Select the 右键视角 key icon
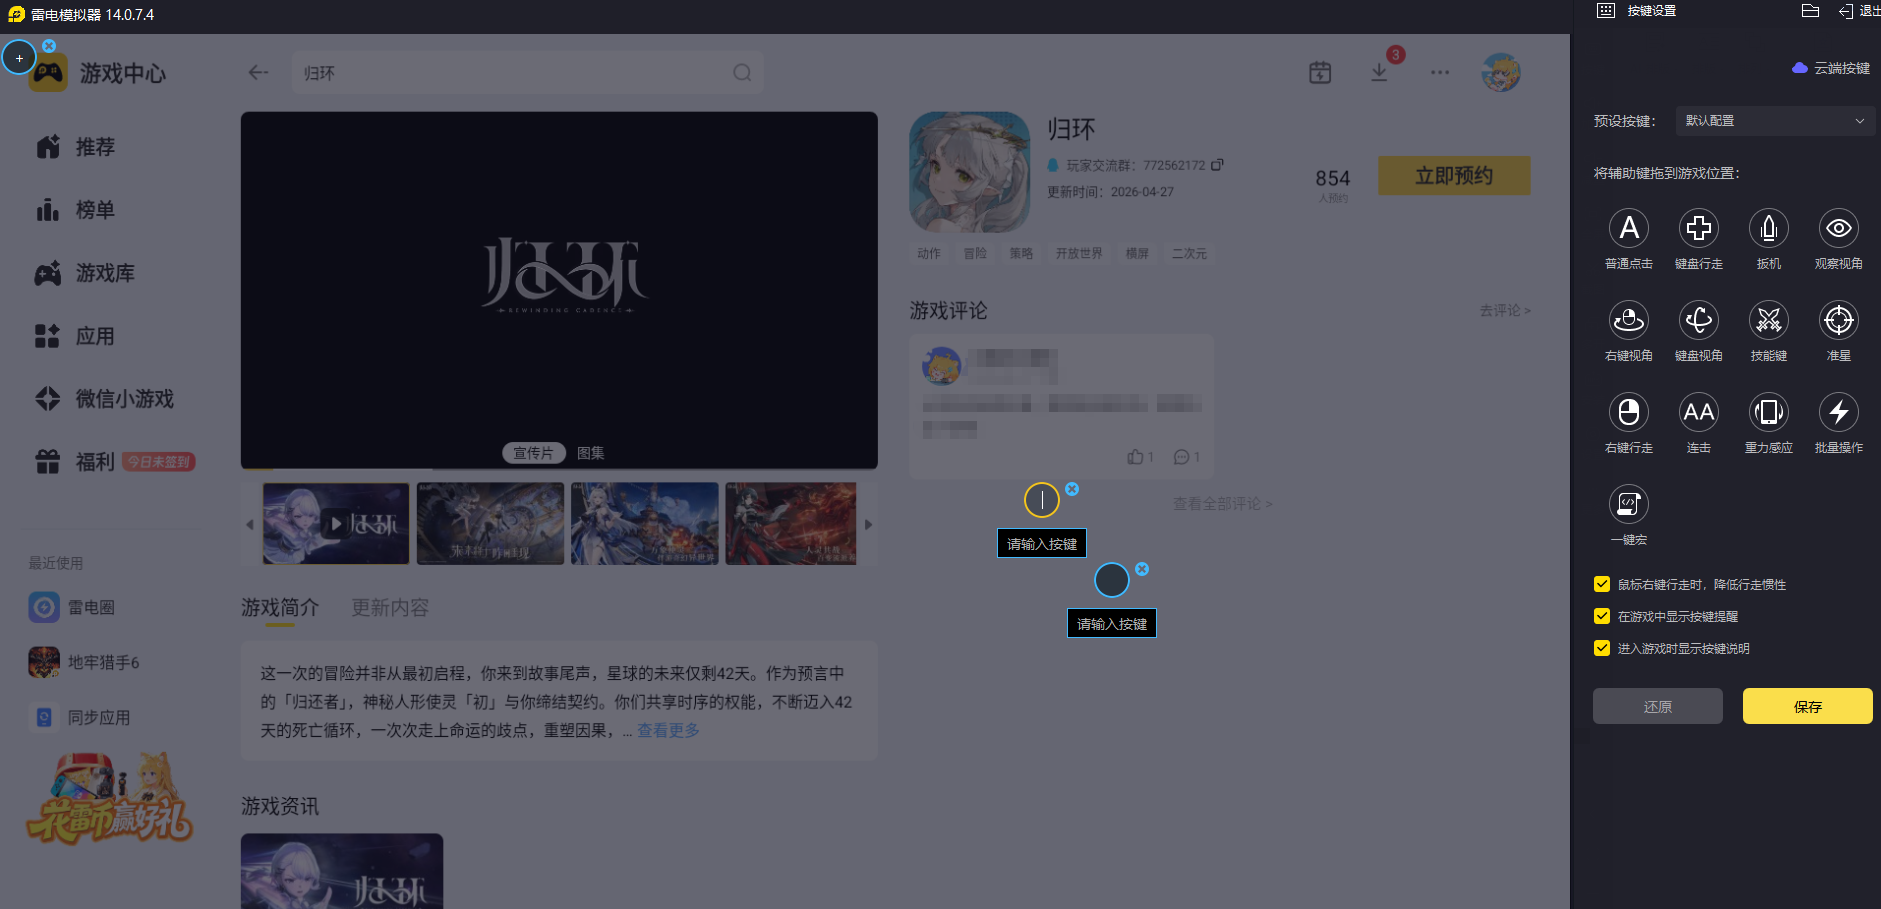 tap(1629, 320)
